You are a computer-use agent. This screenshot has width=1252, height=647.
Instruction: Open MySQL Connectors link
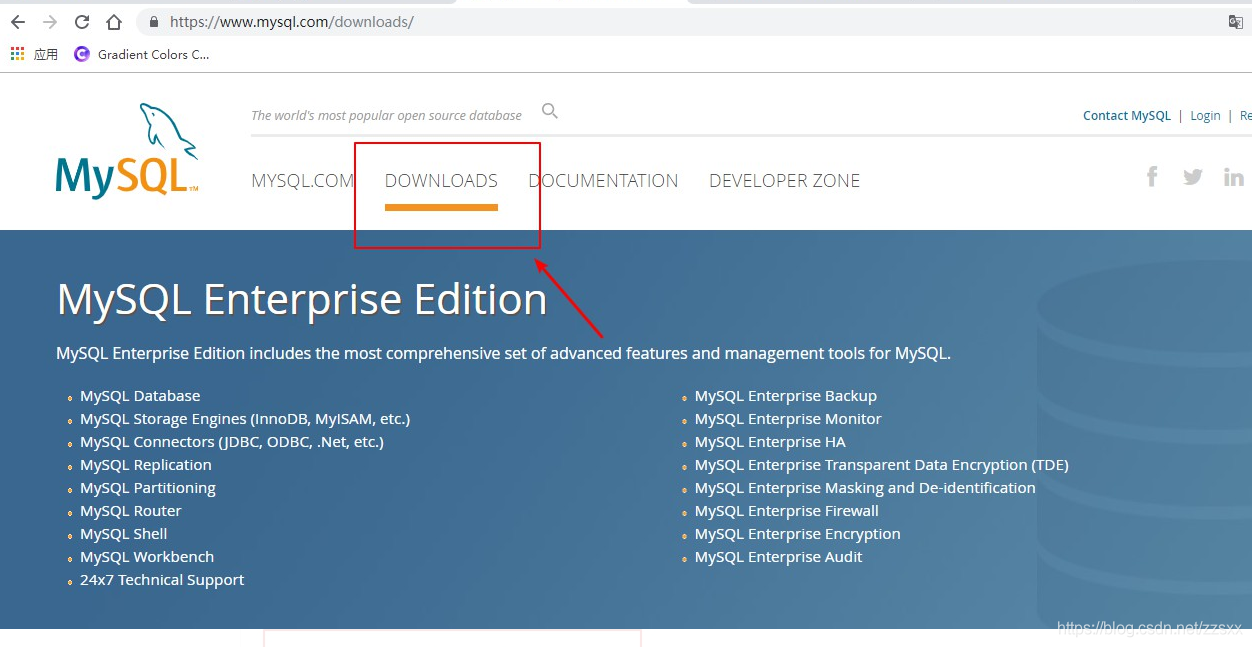232,442
